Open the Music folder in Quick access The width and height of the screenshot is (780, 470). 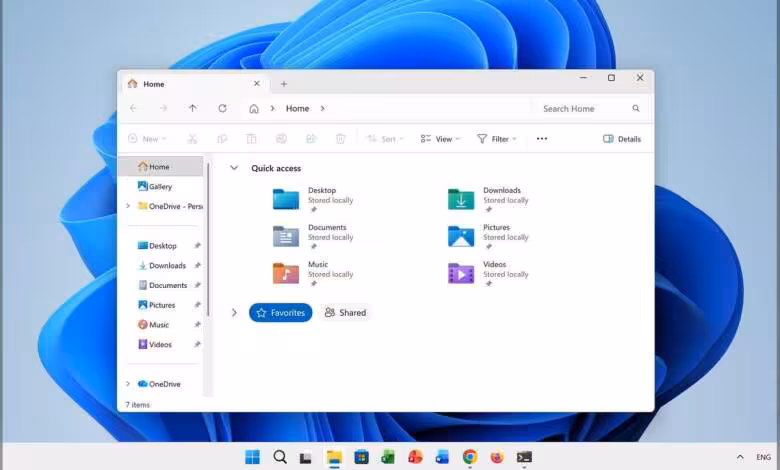click(x=312, y=274)
